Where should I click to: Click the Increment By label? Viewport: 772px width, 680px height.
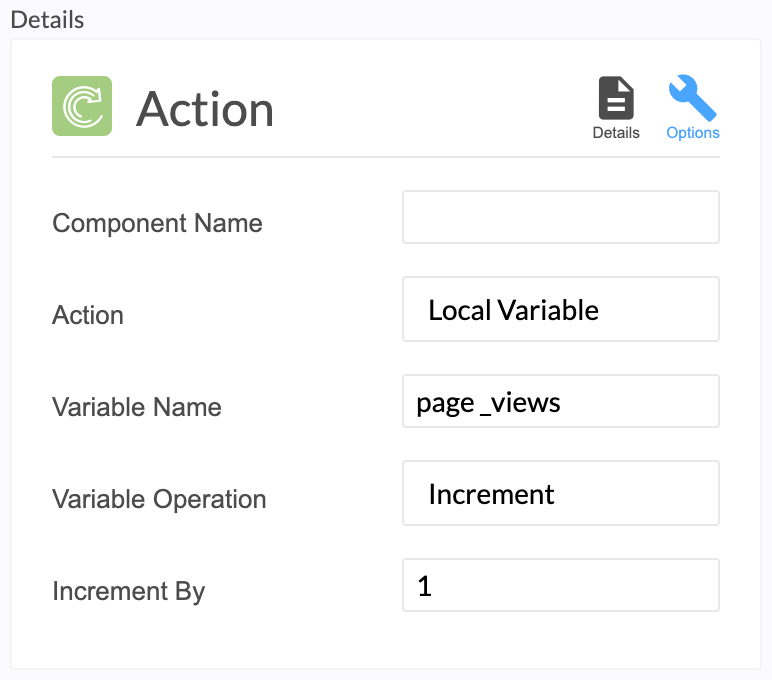pos(129,591)
